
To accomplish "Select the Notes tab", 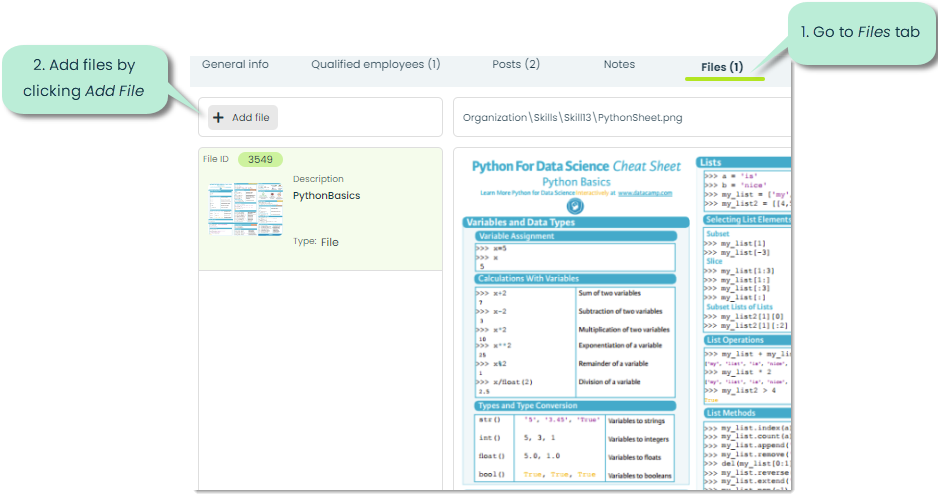I will (x=619, y=64).
